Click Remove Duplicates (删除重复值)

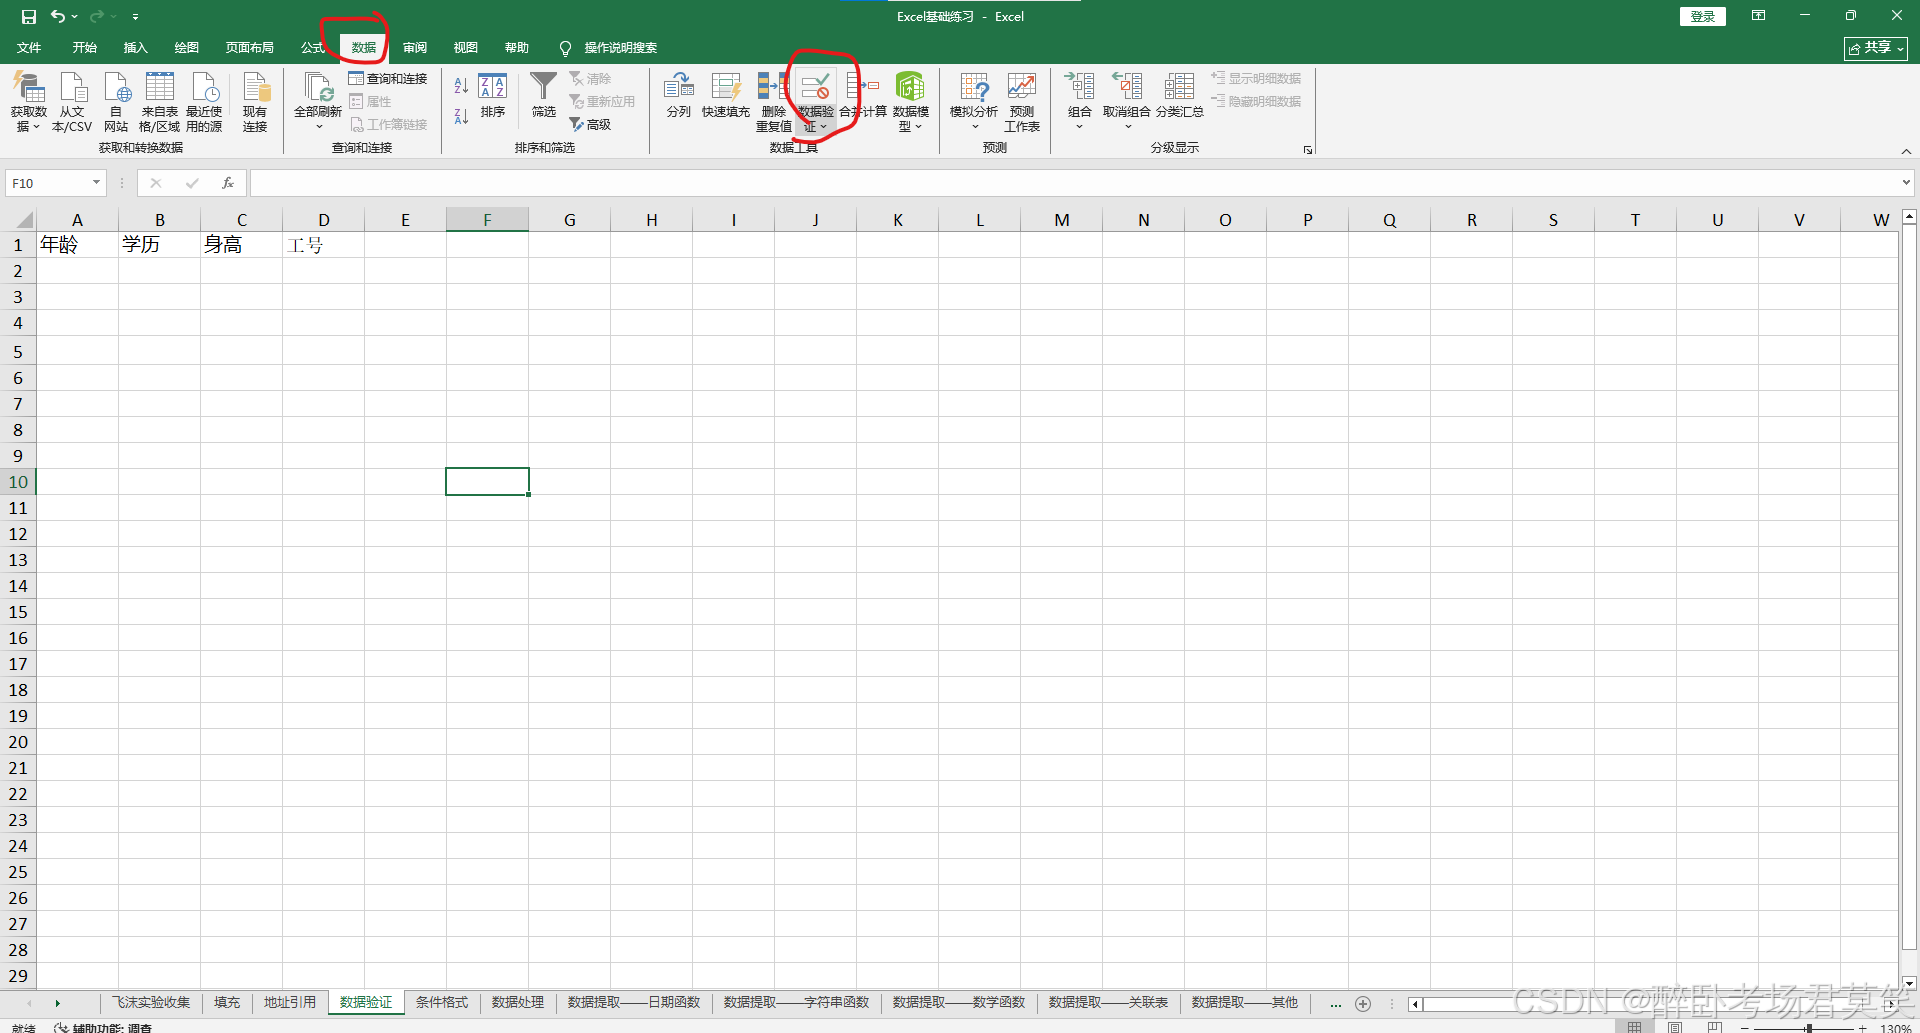(x=774, y=101)
